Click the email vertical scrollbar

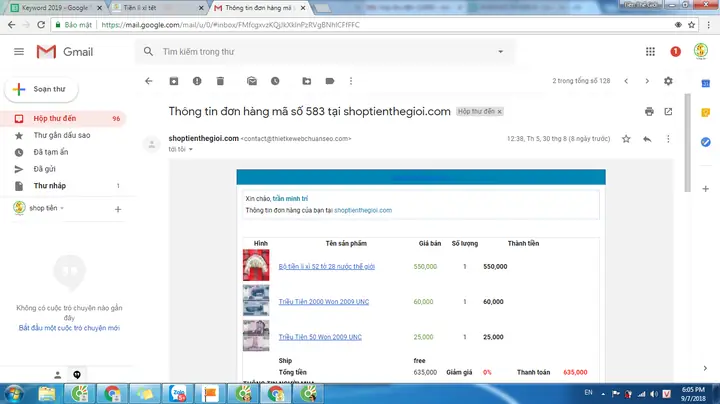[687, 143]
